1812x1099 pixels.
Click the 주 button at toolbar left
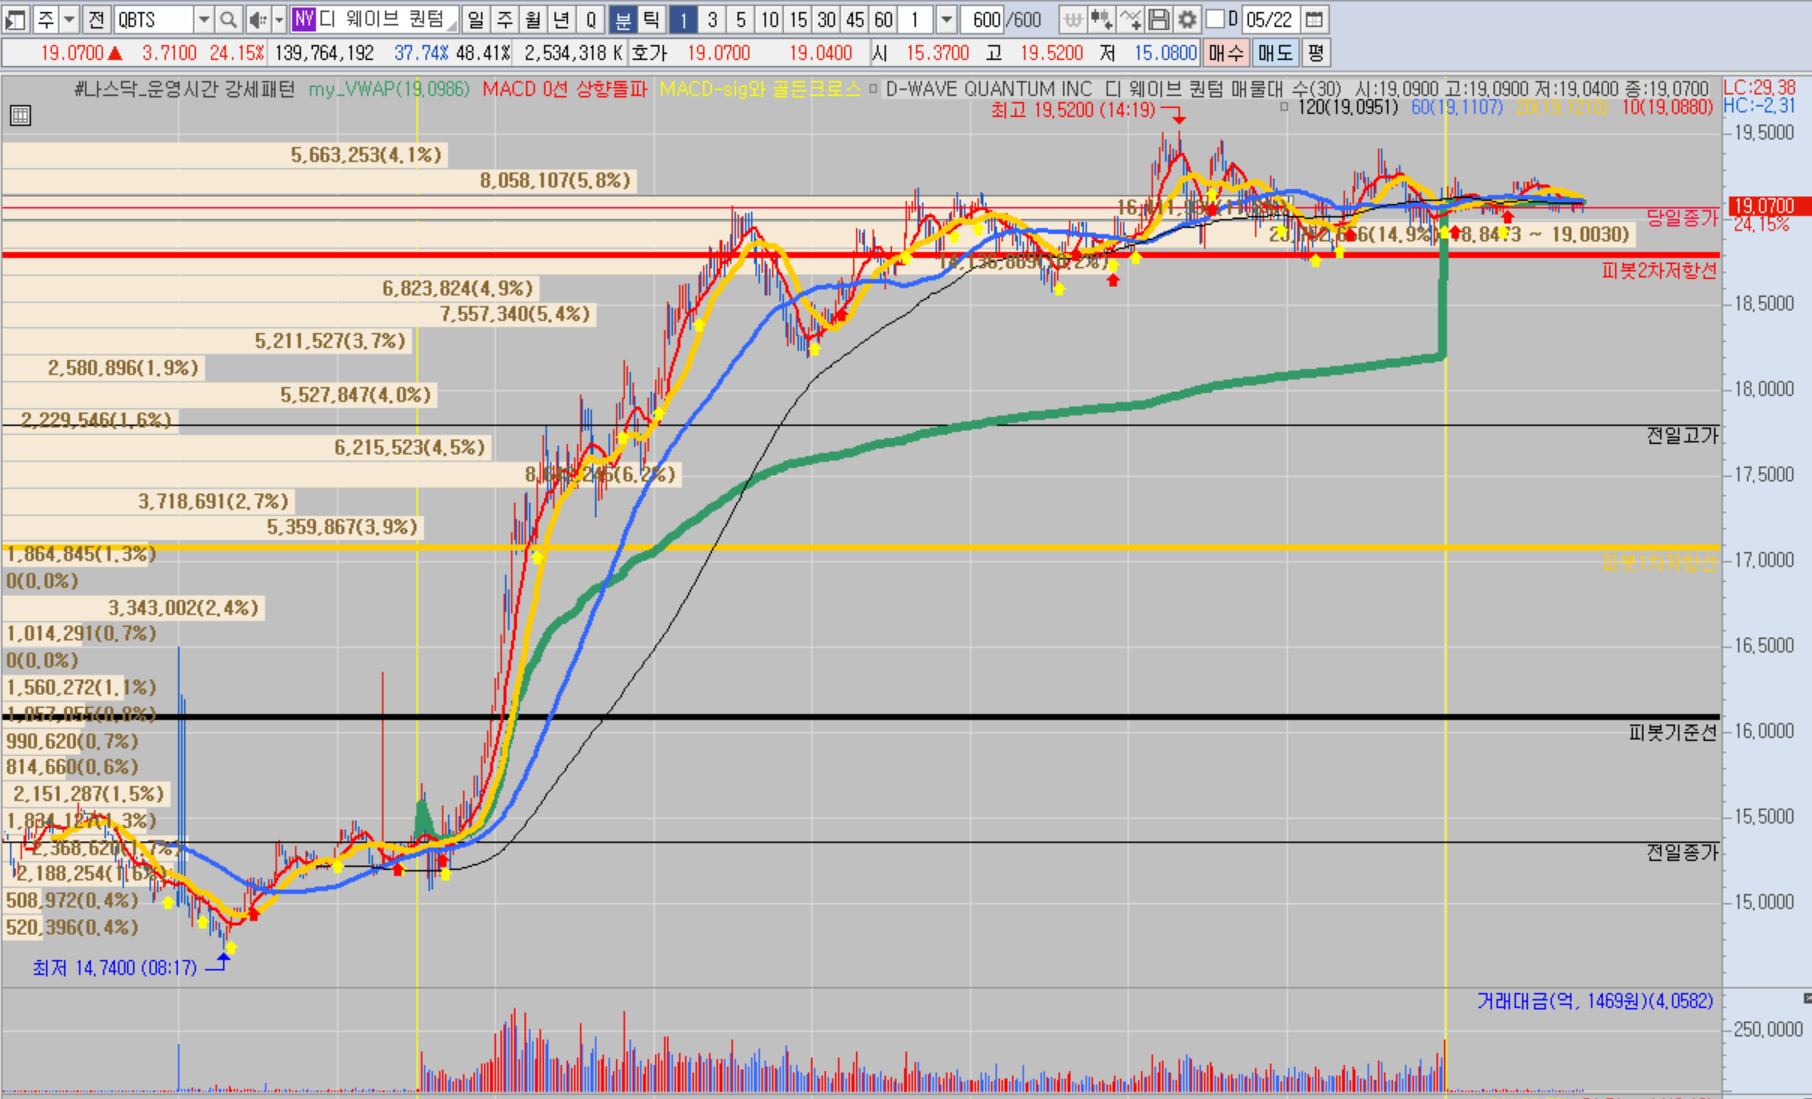point(46,19)
